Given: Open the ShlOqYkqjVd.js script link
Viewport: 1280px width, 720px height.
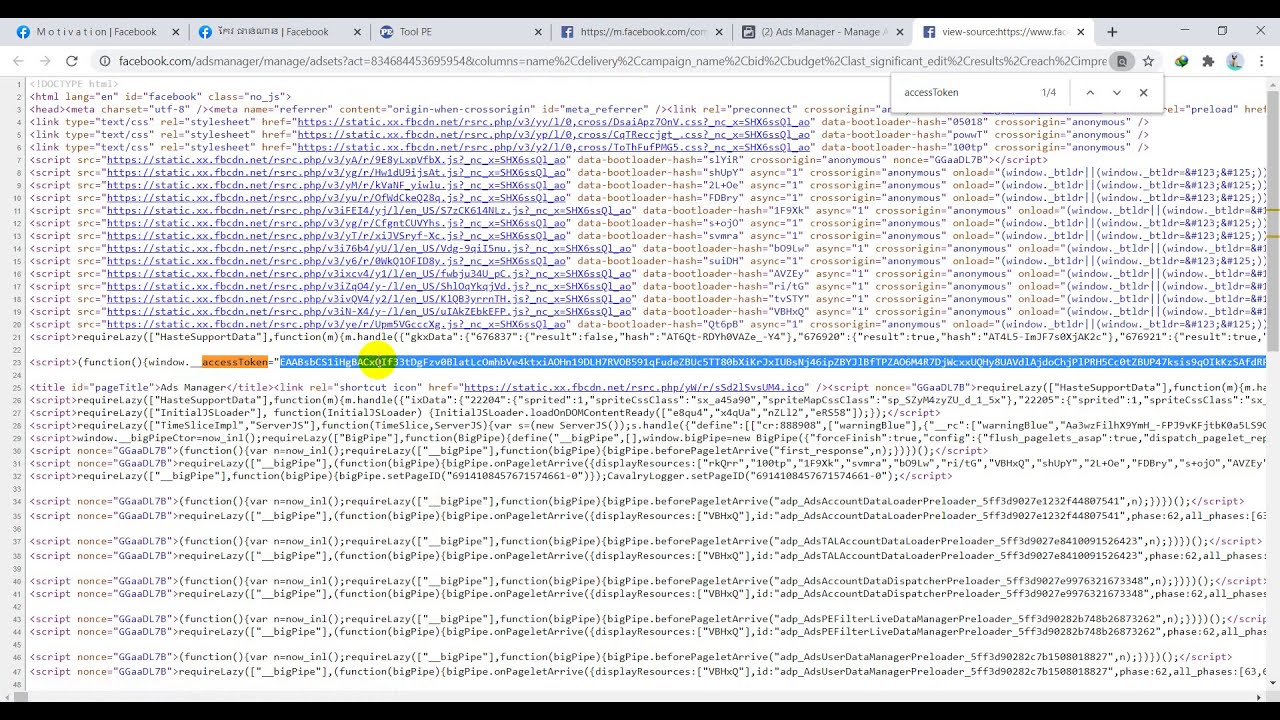Looking at the screenshot, I should [369, 286].
